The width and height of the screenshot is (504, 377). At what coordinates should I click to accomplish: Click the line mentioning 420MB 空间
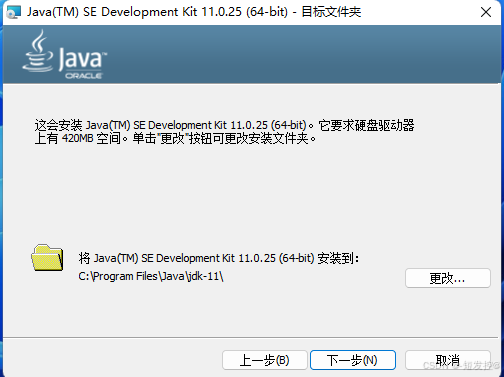coord(176,138)
